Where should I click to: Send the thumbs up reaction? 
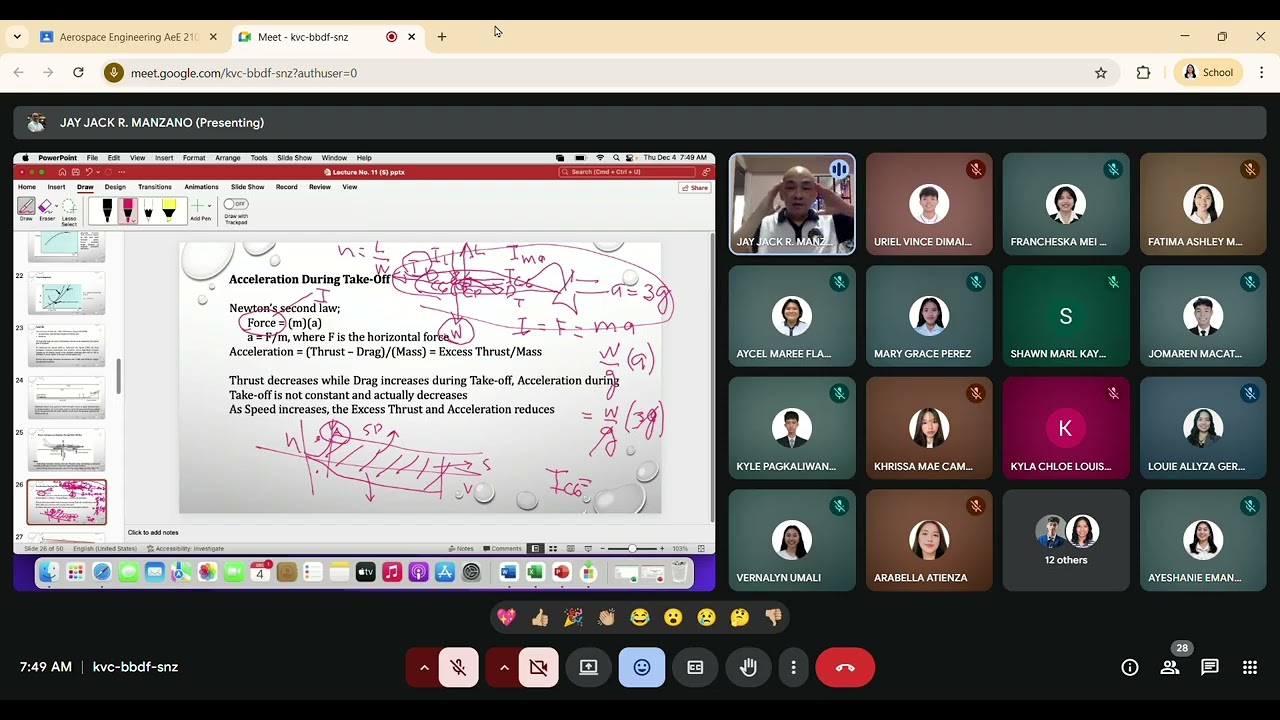540,618
